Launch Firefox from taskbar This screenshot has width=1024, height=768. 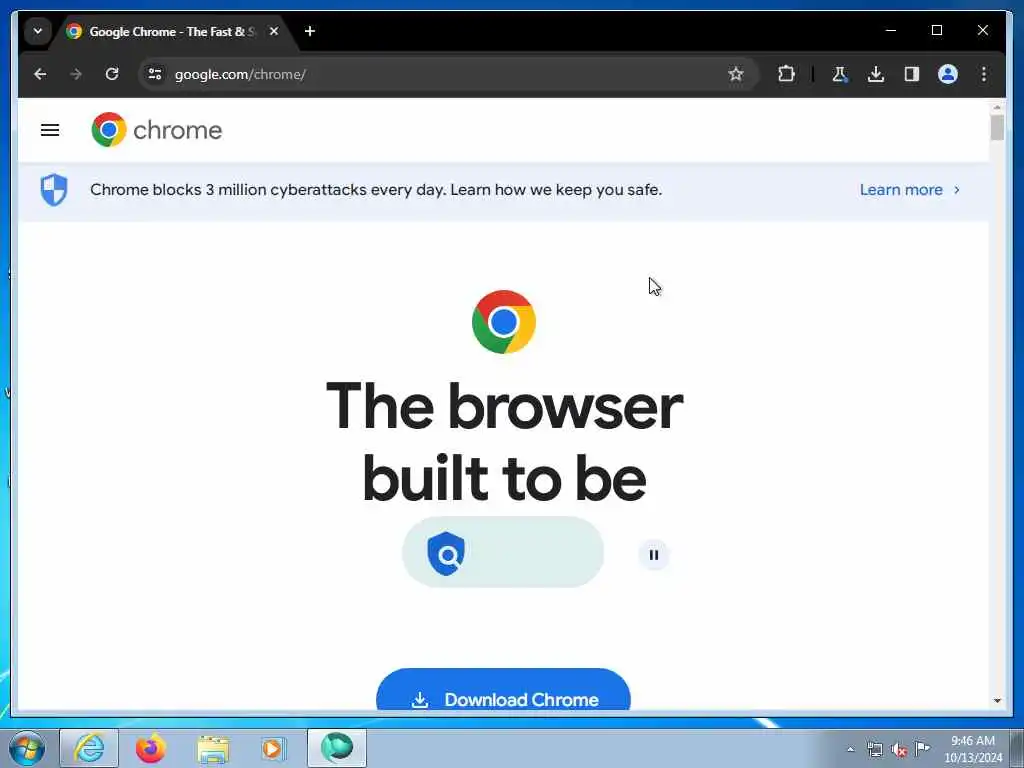pyautogui.click(x=151, y=748)
